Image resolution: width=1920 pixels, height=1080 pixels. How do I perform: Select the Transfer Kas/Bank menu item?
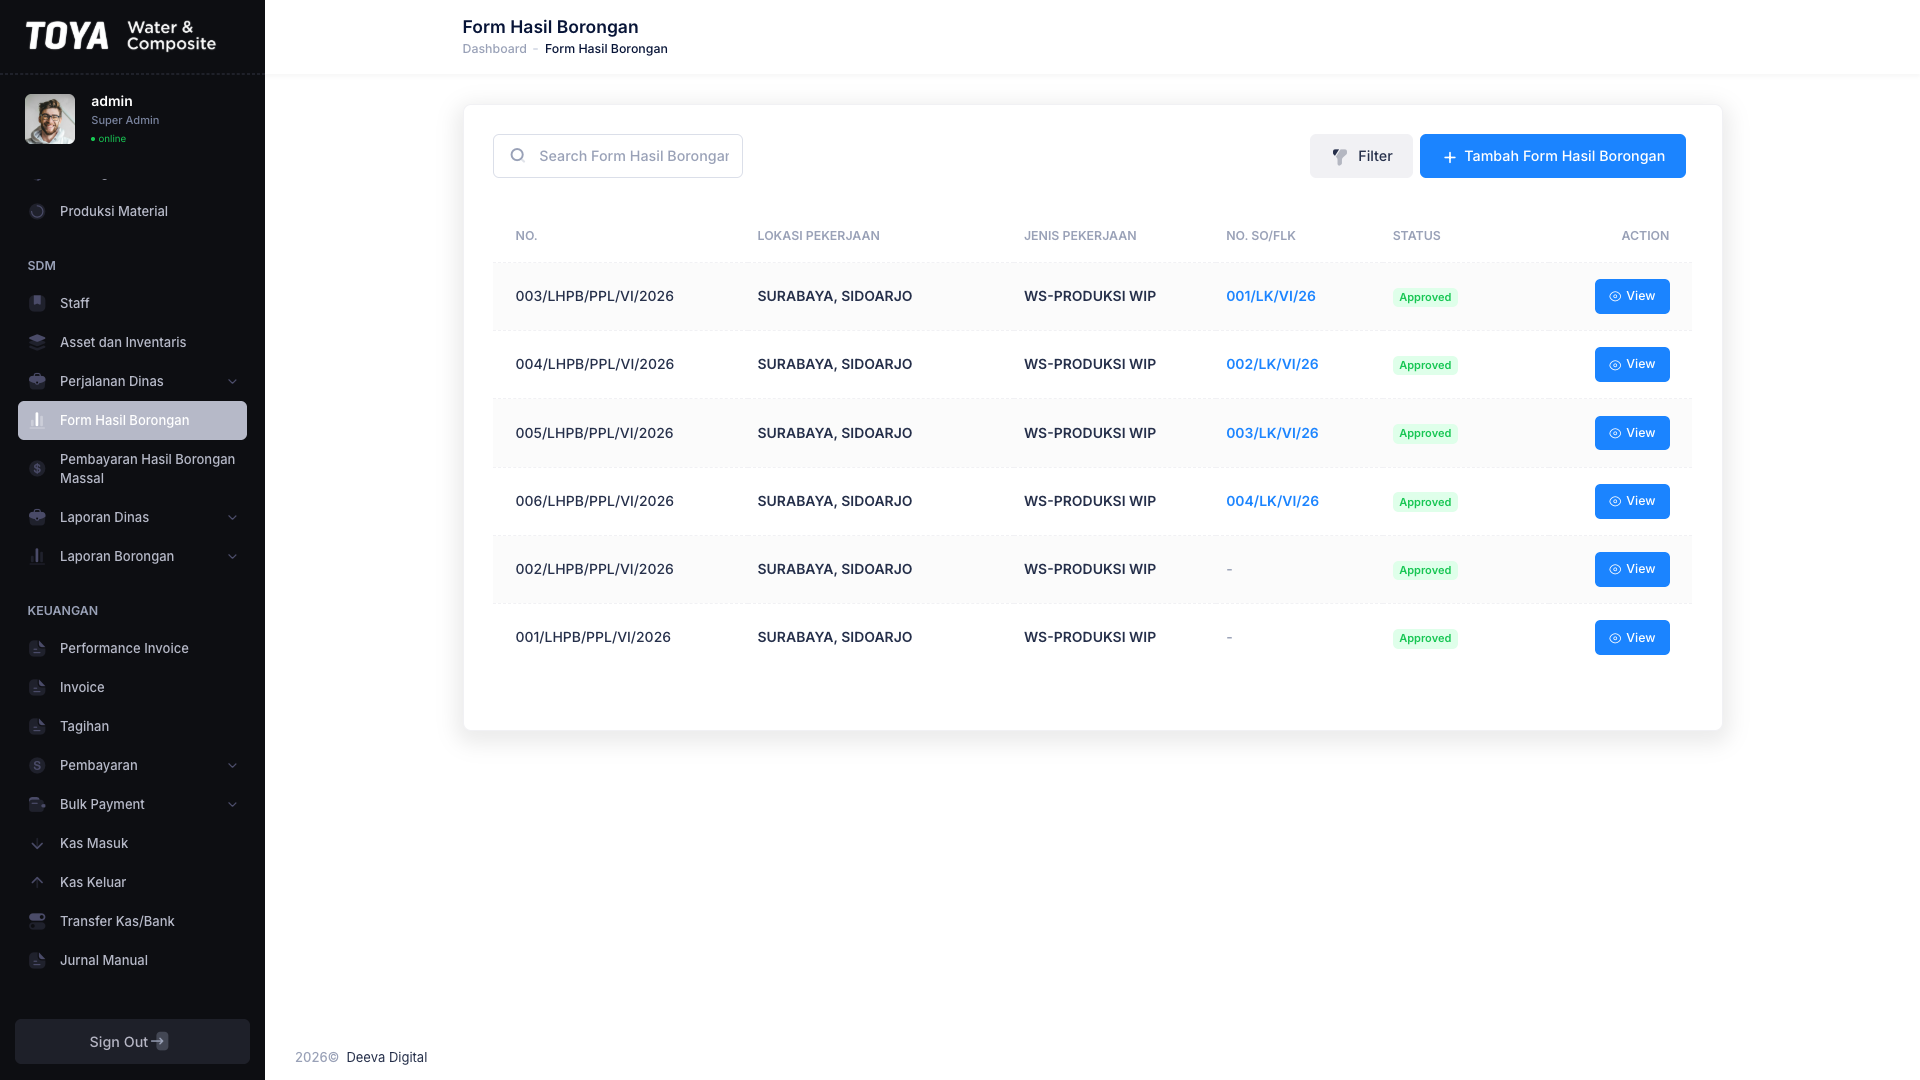coord(132,921)
